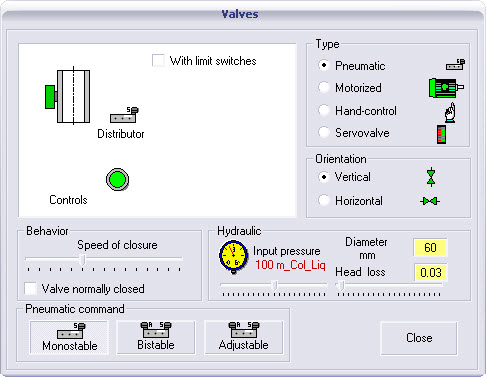Image resolution: width=486 pixels, height=377 pixels.
Task: Choose the Motorized valve type
Action: tap(323, 87)
